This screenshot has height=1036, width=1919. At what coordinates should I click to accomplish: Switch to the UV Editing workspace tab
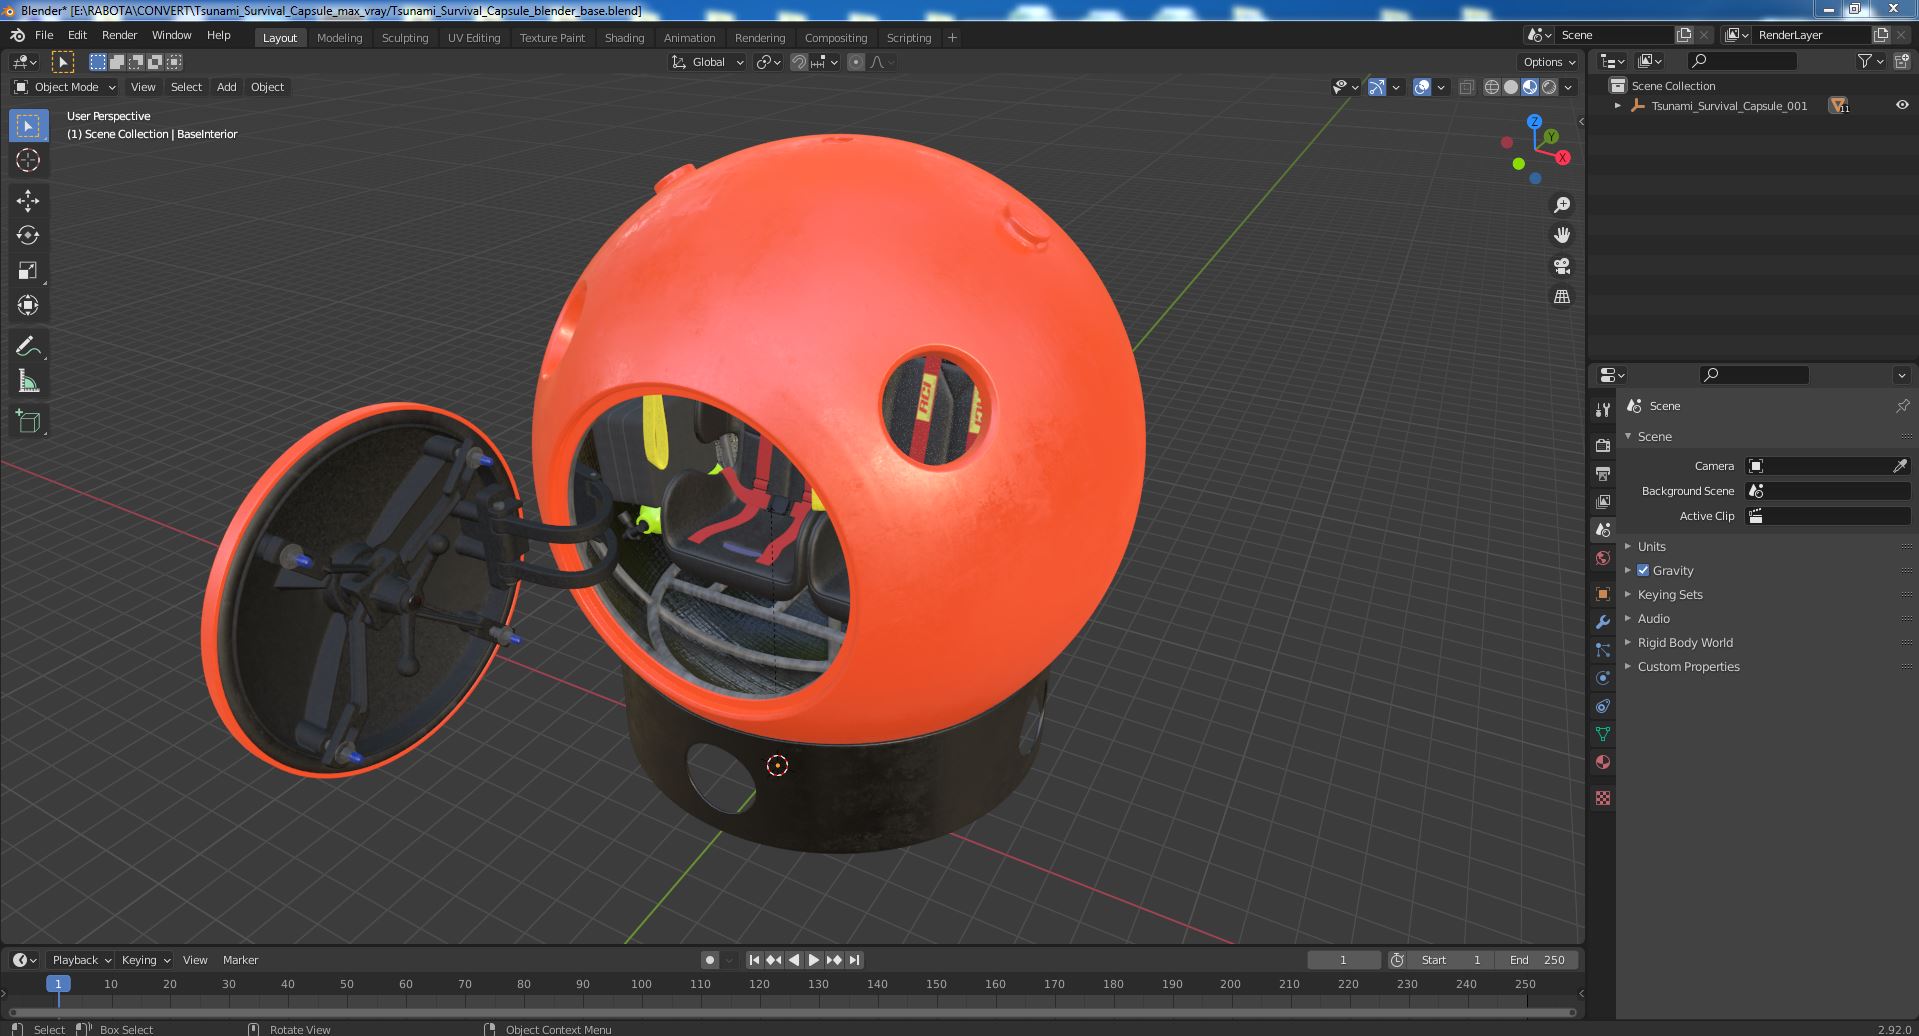474,38
